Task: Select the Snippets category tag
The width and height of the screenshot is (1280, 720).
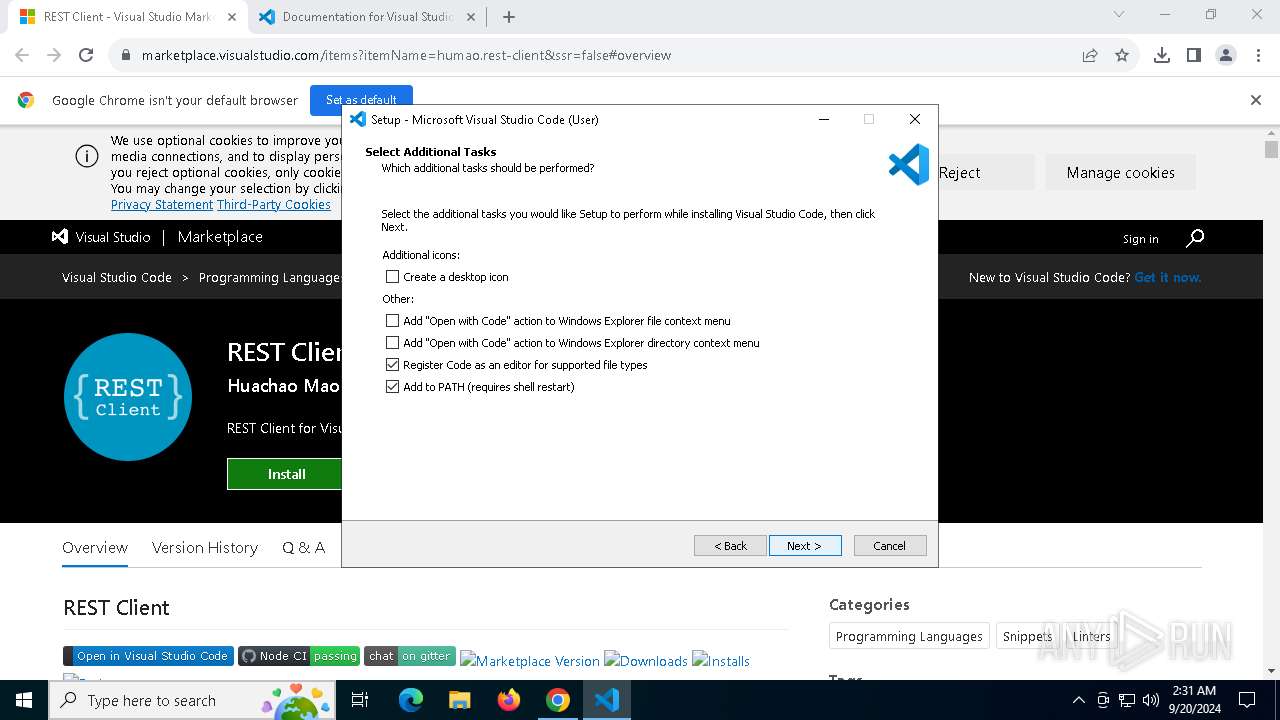Action: click(1027, 636)
